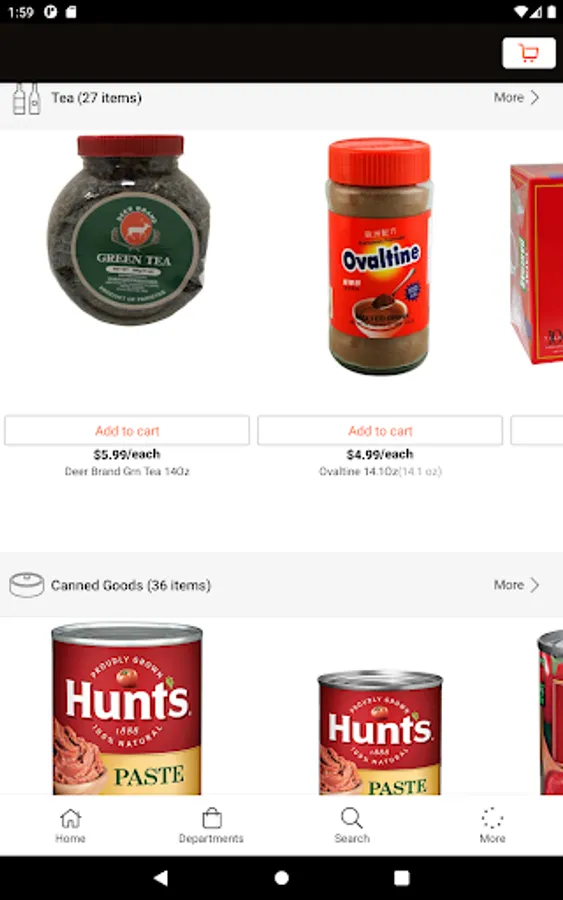Go to the Home tab

point(70,825)
